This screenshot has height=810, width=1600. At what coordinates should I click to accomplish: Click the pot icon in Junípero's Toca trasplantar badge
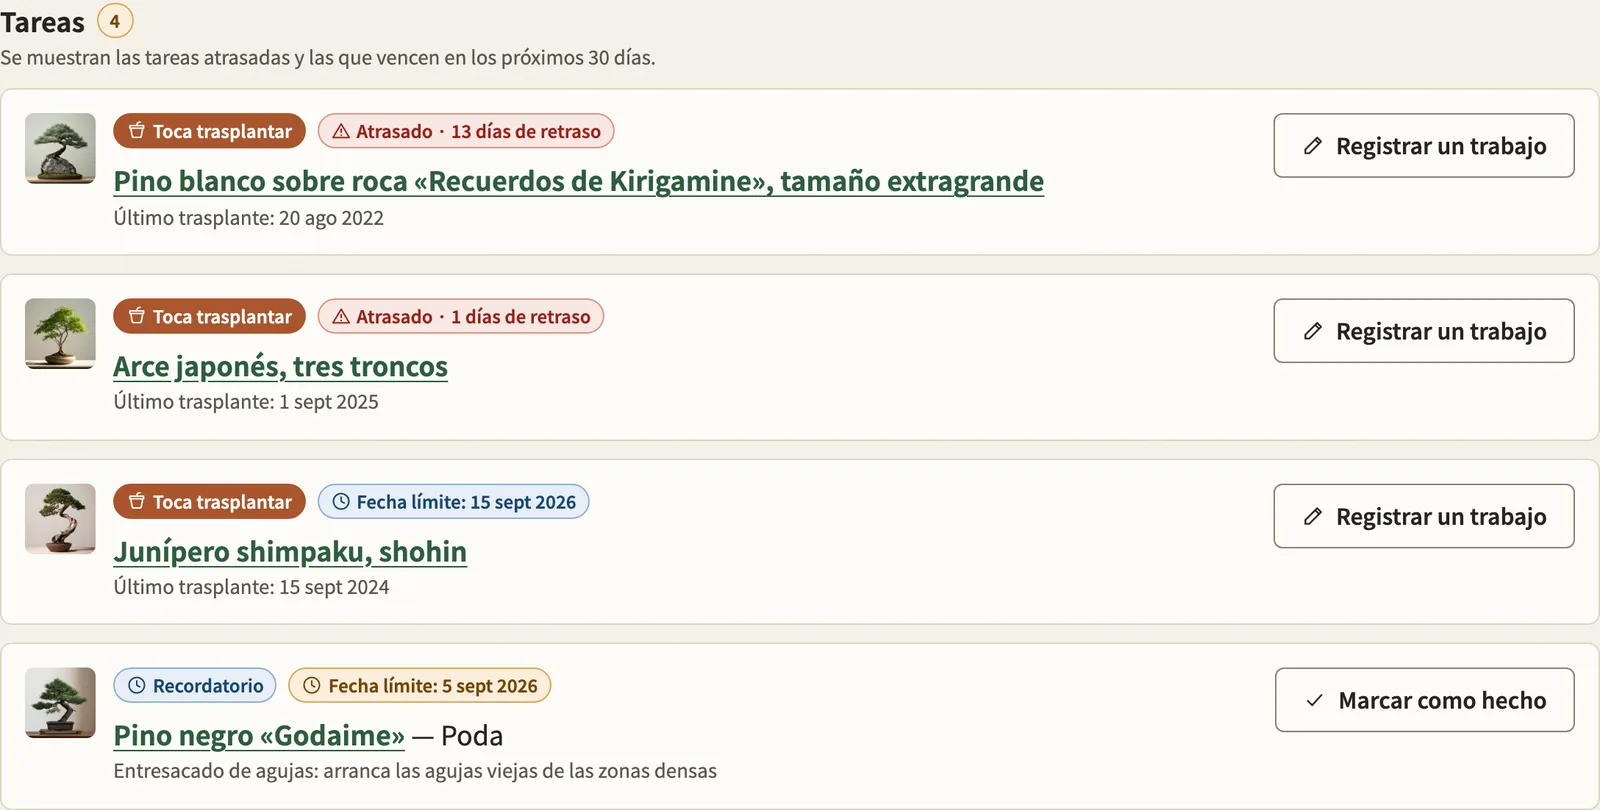point(137,502)
